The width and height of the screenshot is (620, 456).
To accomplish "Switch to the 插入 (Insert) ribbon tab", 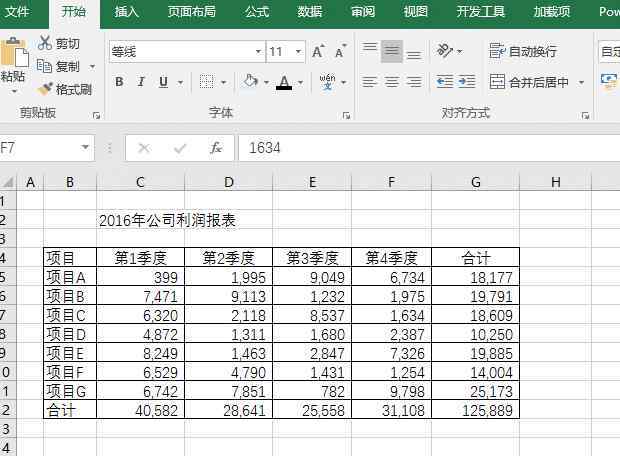I will coord(127,12).
